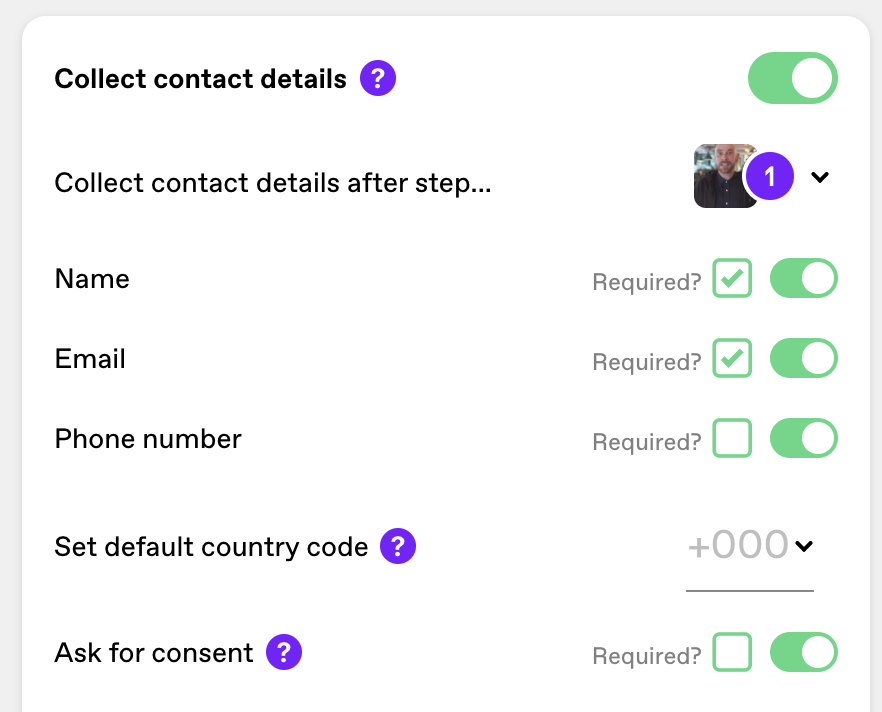Expand the step selection chevron
This screenshot has width=882, height=712.
(x=820, y=177)
